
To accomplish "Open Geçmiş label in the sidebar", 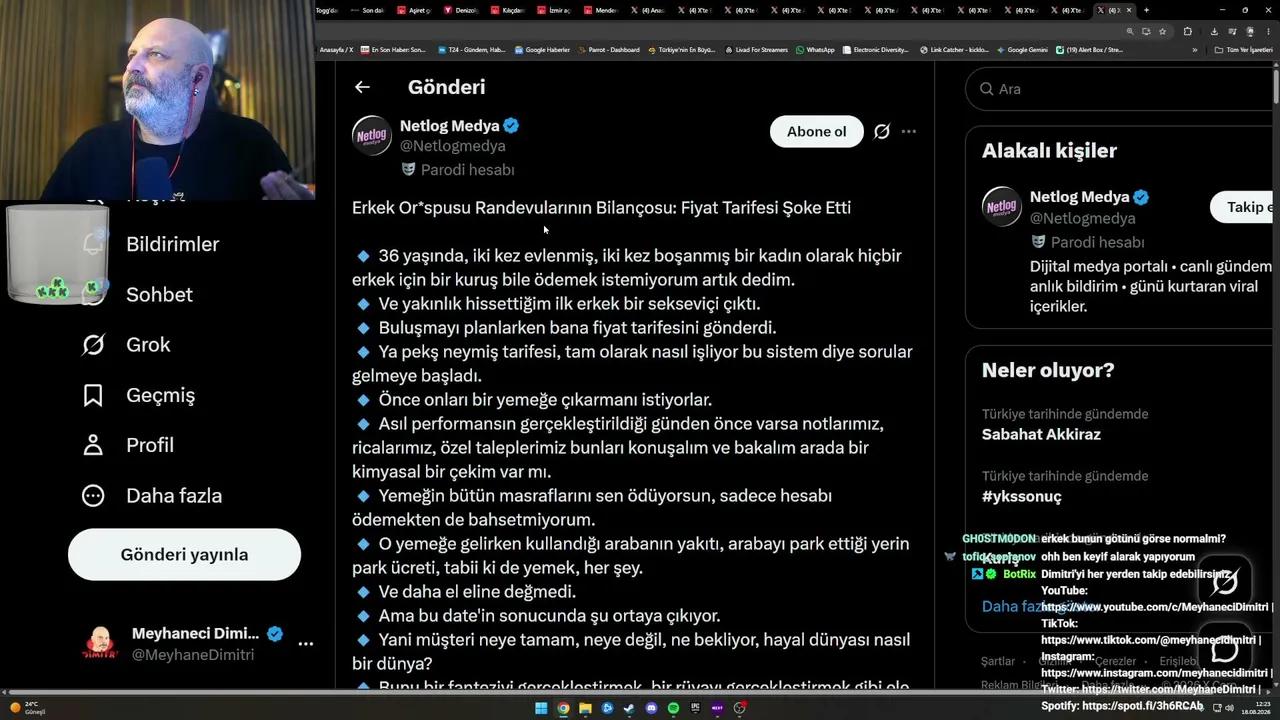I will pyautogui.click(x=160, y=395).
